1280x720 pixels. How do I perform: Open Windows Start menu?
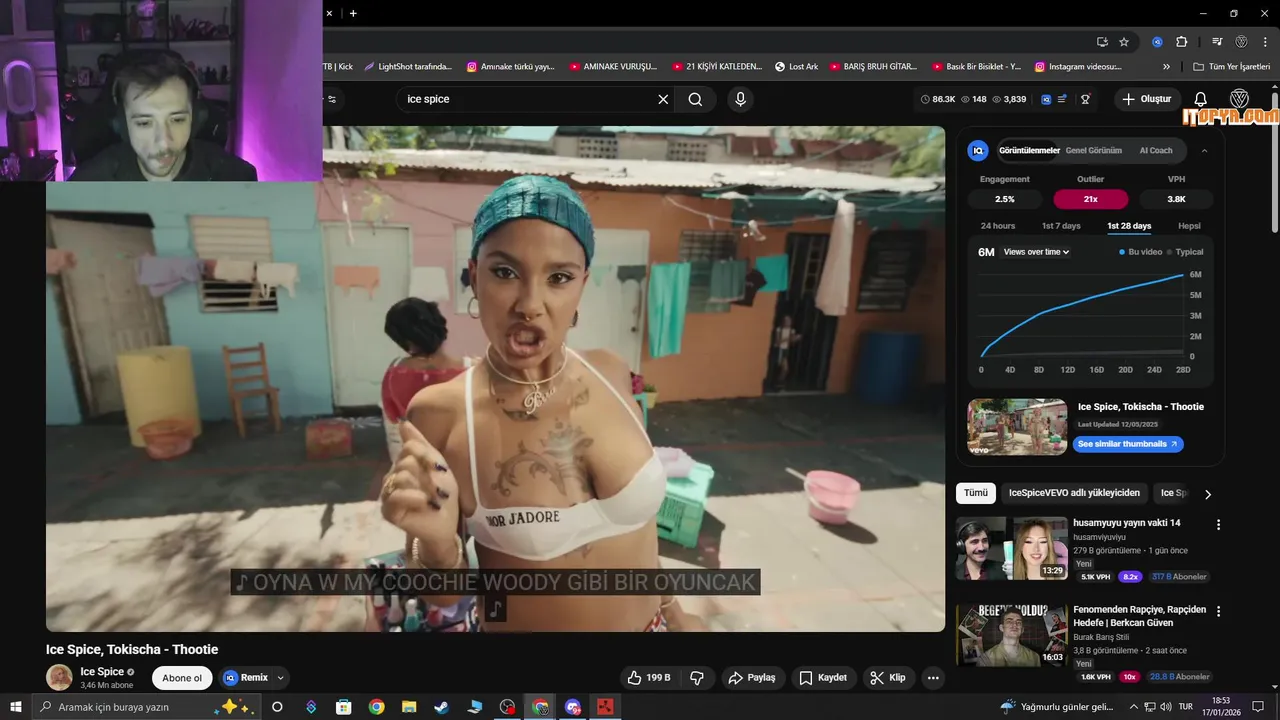(x=16, y=707)
